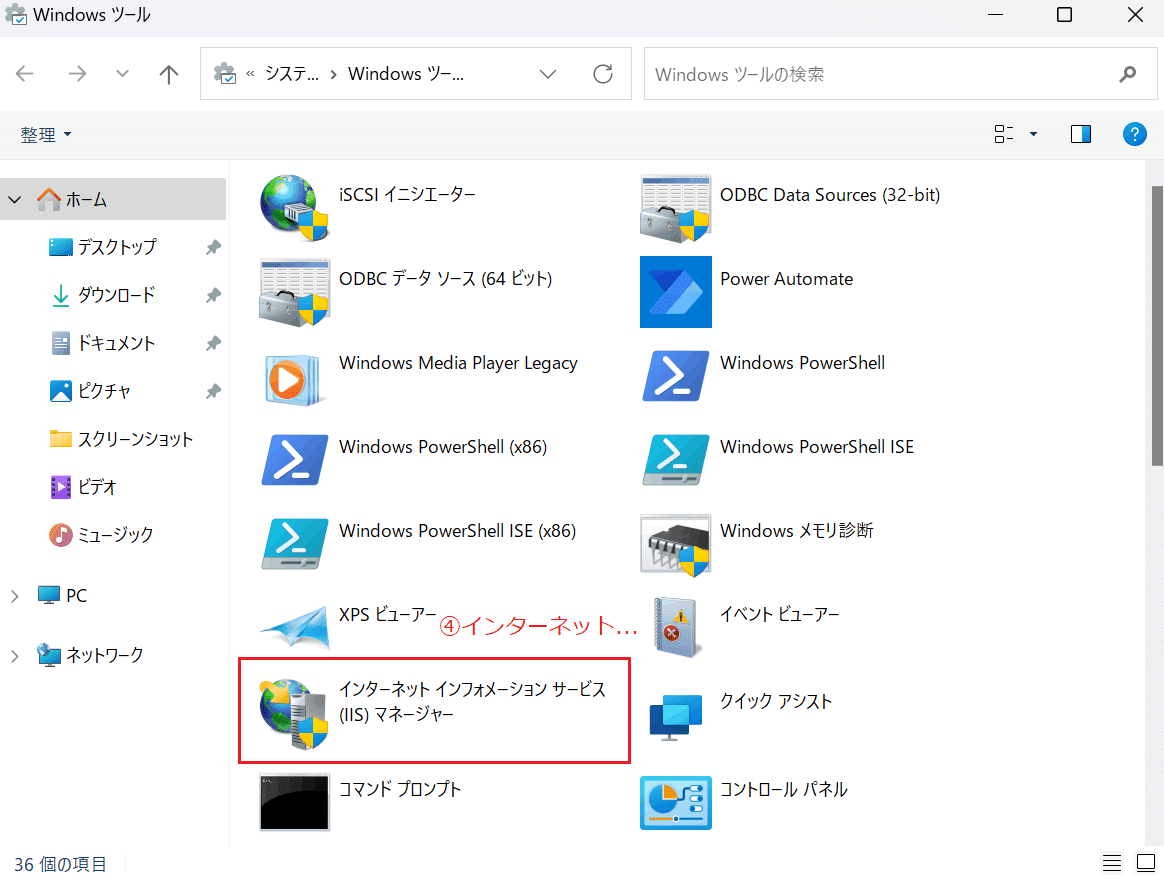Image resolution: width=1164 pixels, height=879 pixels.
Task: Toggle the preview pane on
Action: click(1080, 133)
